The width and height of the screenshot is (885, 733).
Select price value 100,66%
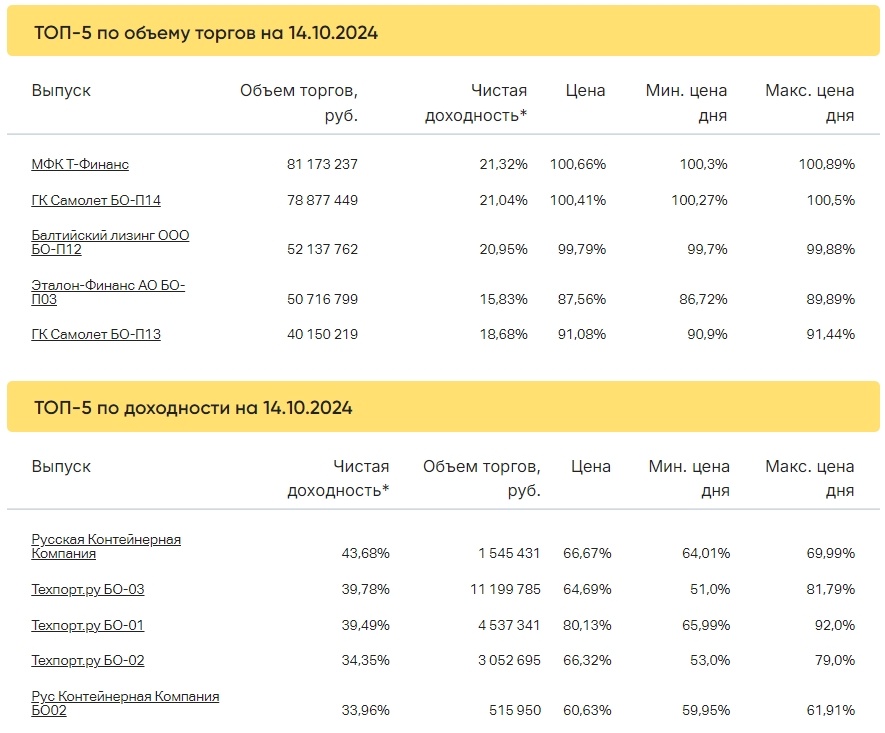click(x=578, y=164)
